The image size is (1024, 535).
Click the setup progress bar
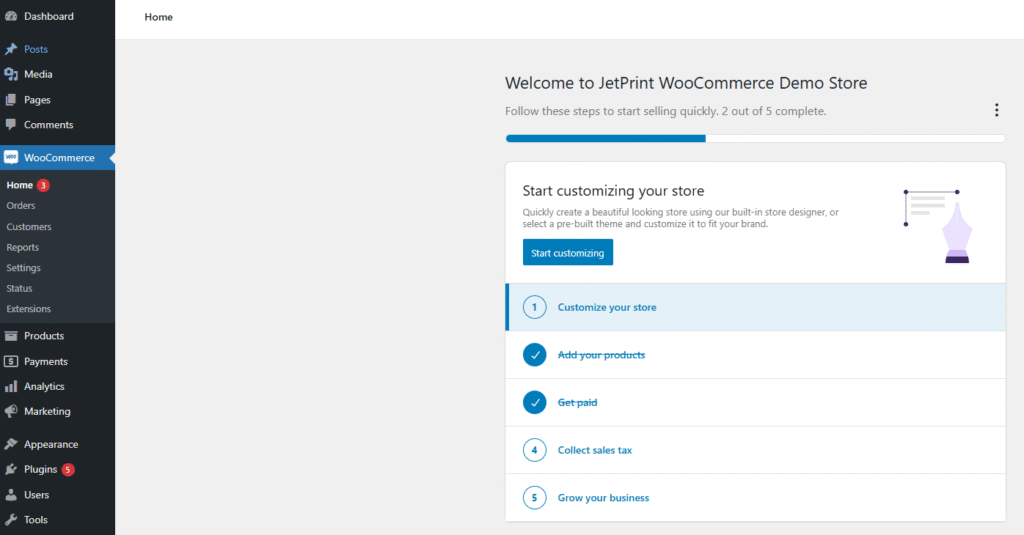[755, 138]
